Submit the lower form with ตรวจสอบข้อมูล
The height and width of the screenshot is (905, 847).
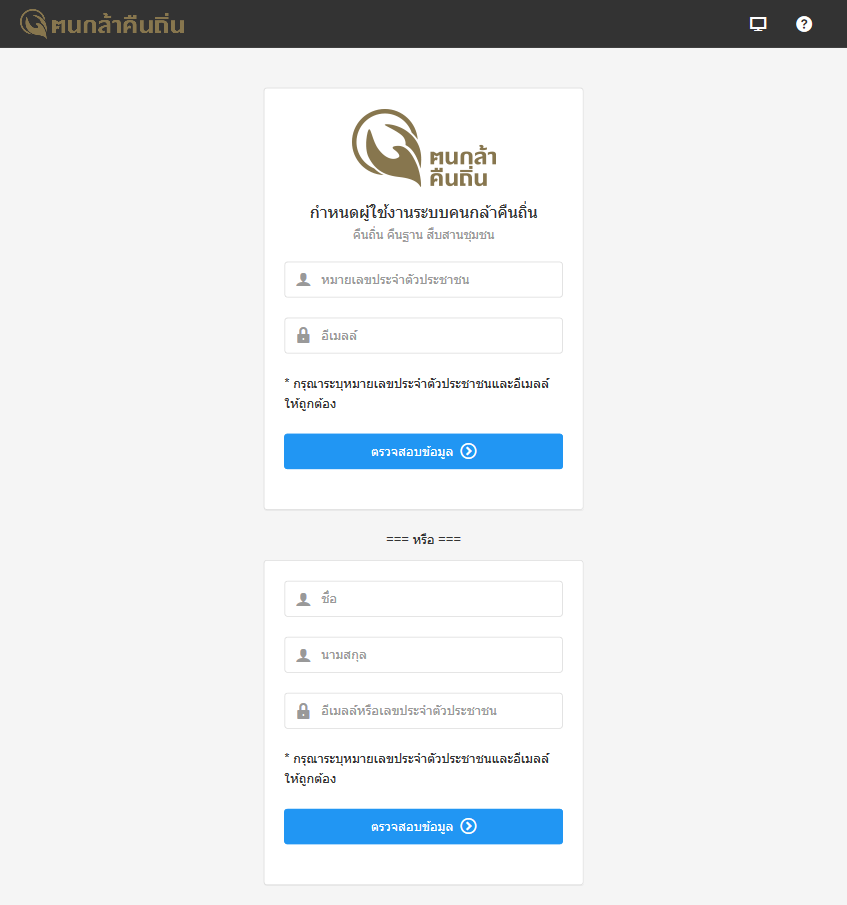click(424, 827)
